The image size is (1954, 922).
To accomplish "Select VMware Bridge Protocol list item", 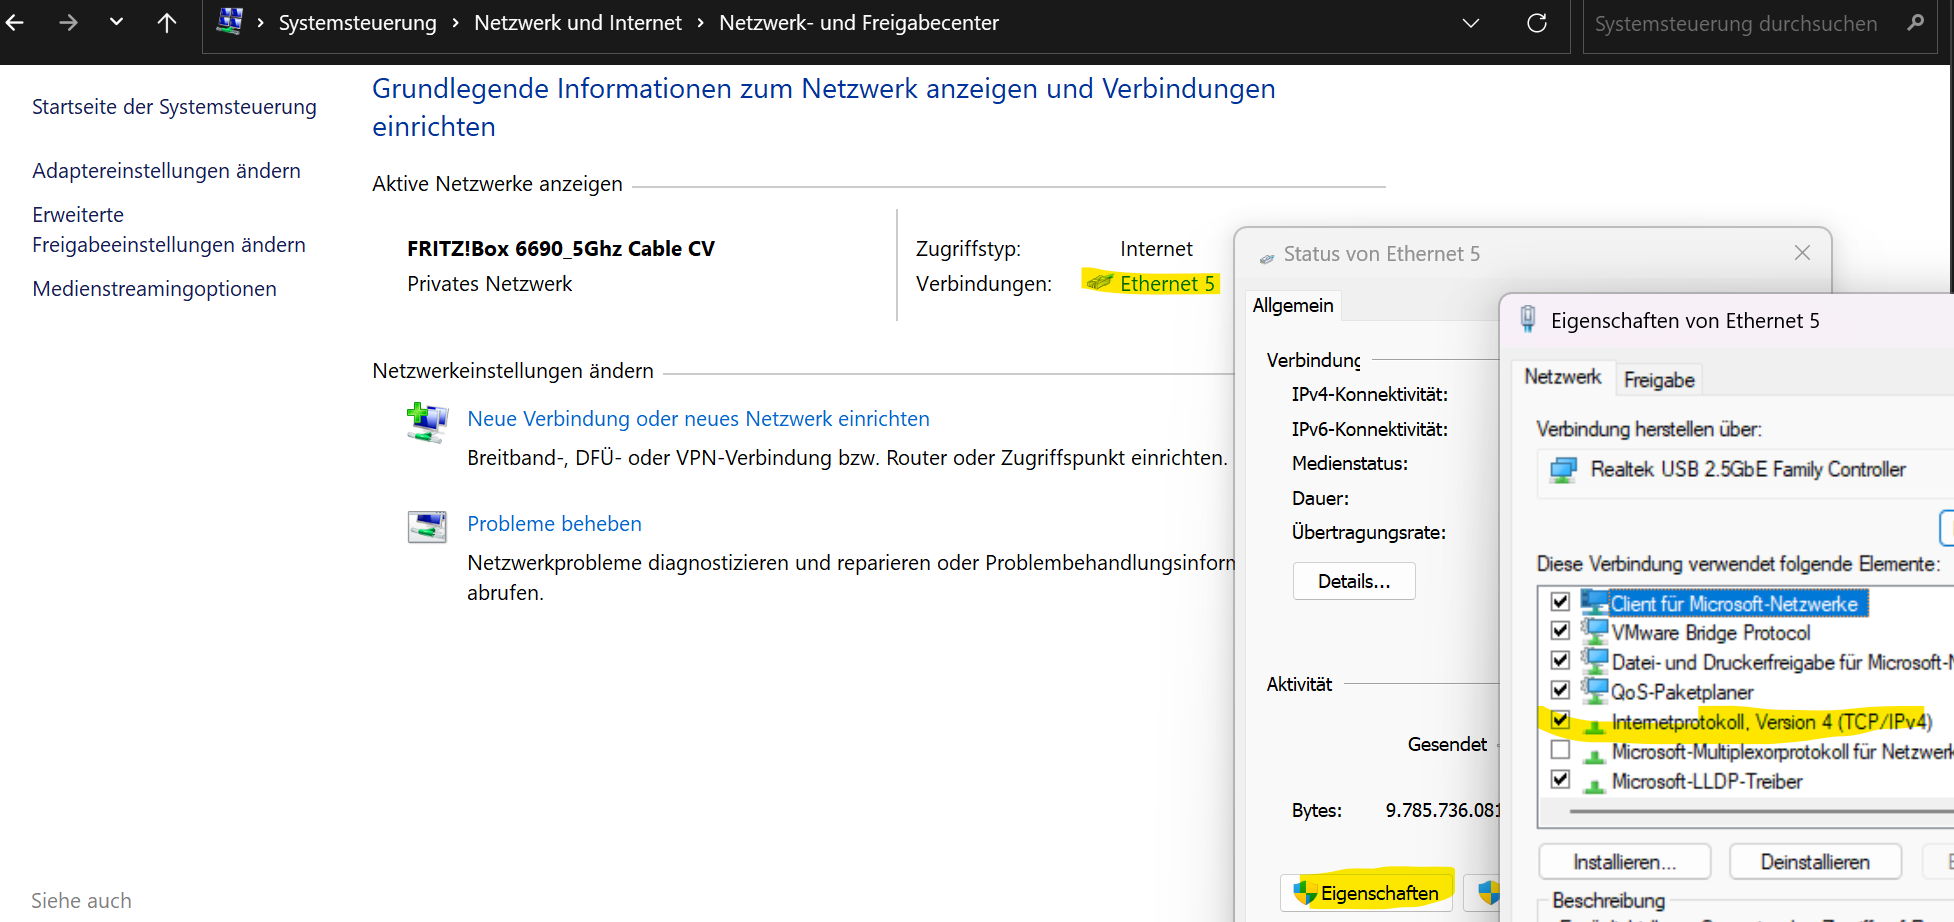I will tap(1711, 633).
